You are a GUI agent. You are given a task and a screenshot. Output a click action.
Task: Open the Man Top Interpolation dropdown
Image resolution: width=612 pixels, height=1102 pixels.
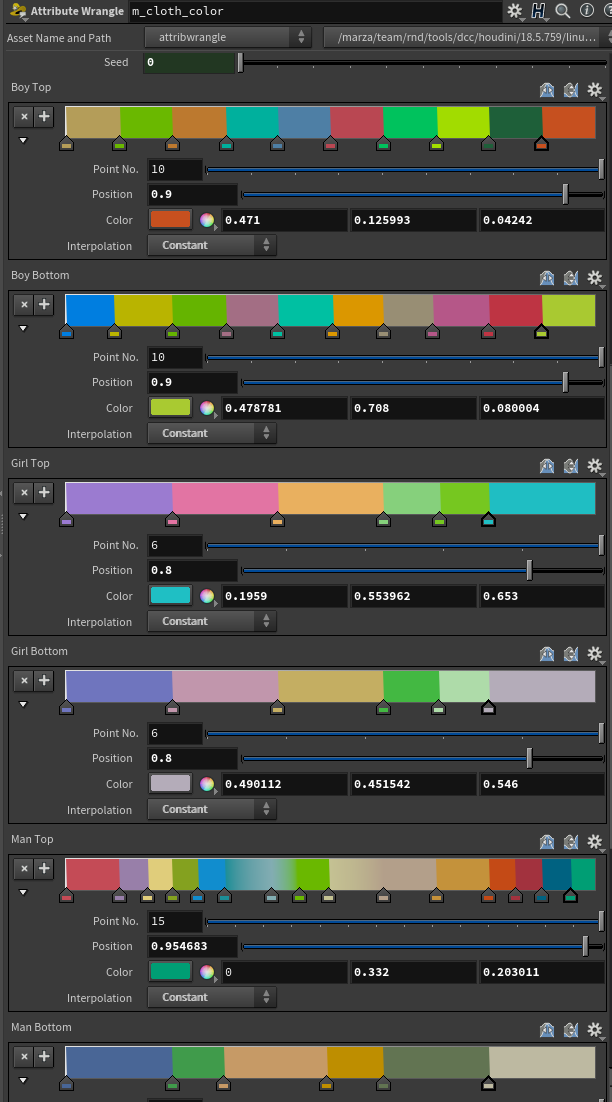coord(212,998)
